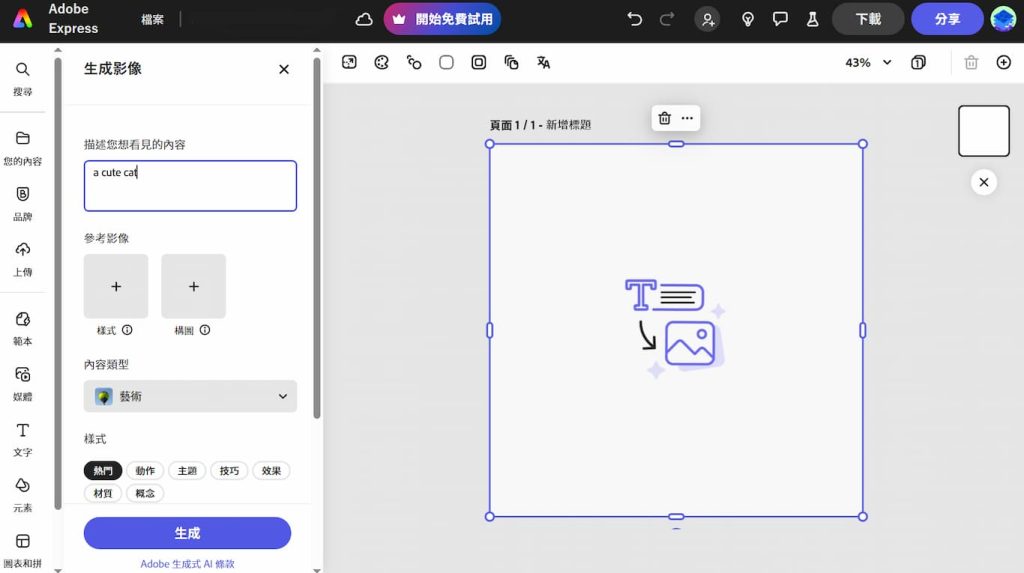1024x573 pixels.
Task: Undo the last action
Action: (x=634, y=19)
